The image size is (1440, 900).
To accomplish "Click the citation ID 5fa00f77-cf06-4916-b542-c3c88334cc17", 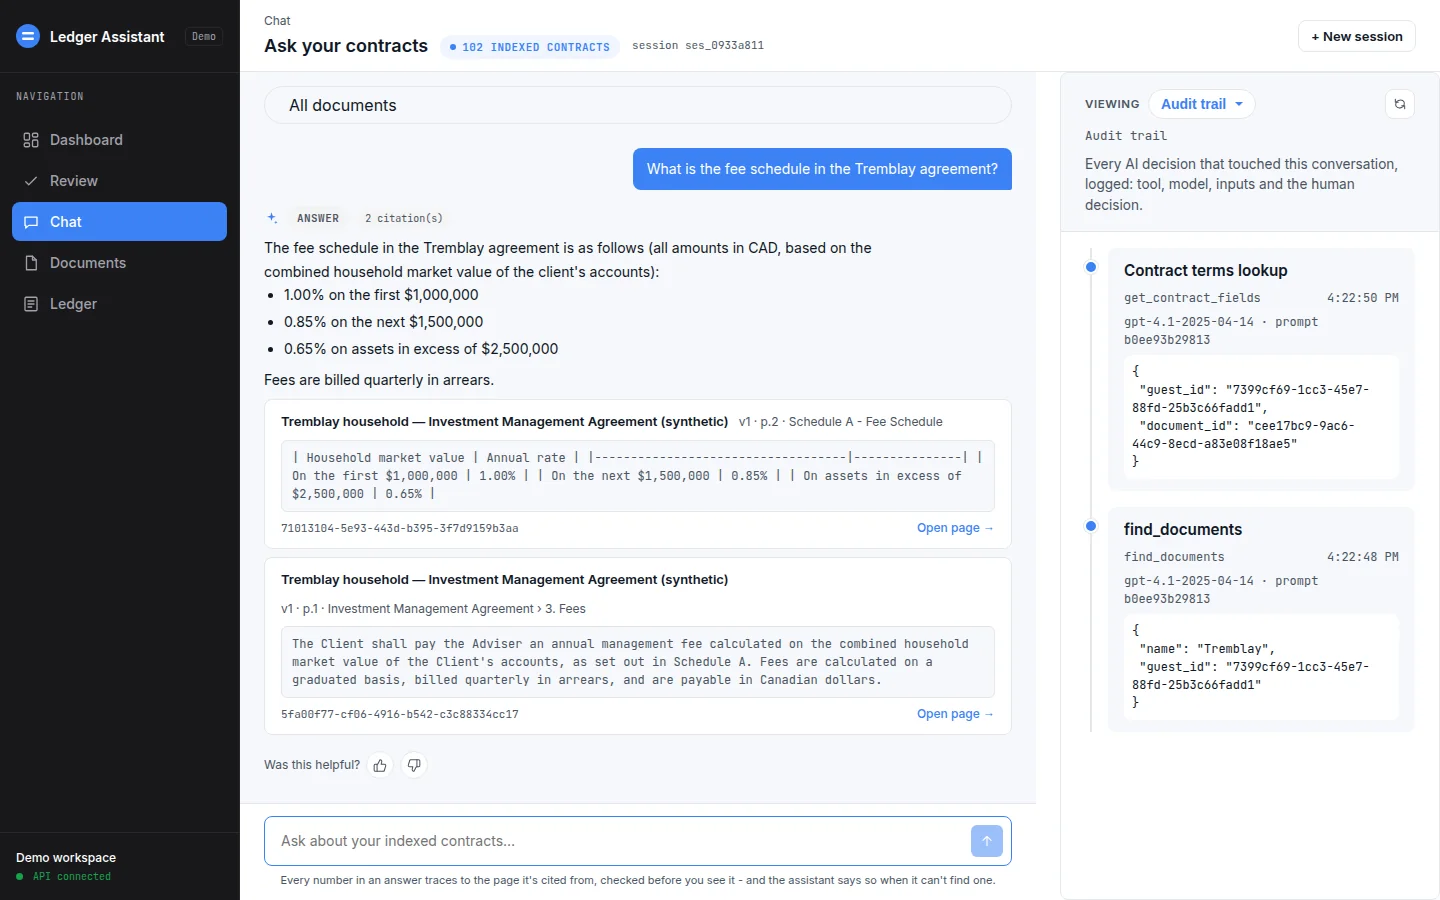I will (x=400, y=714).
